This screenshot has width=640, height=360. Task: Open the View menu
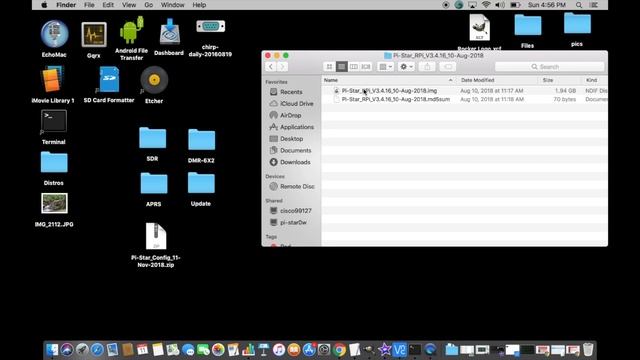click(x=129, y=5)
